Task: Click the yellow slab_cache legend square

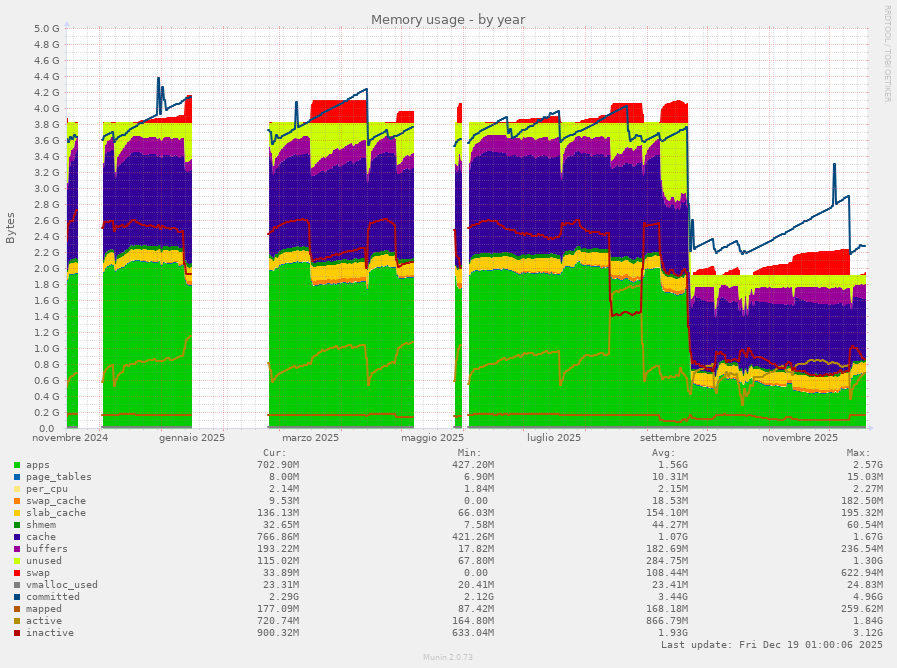Action: click(x=16, y=512)
